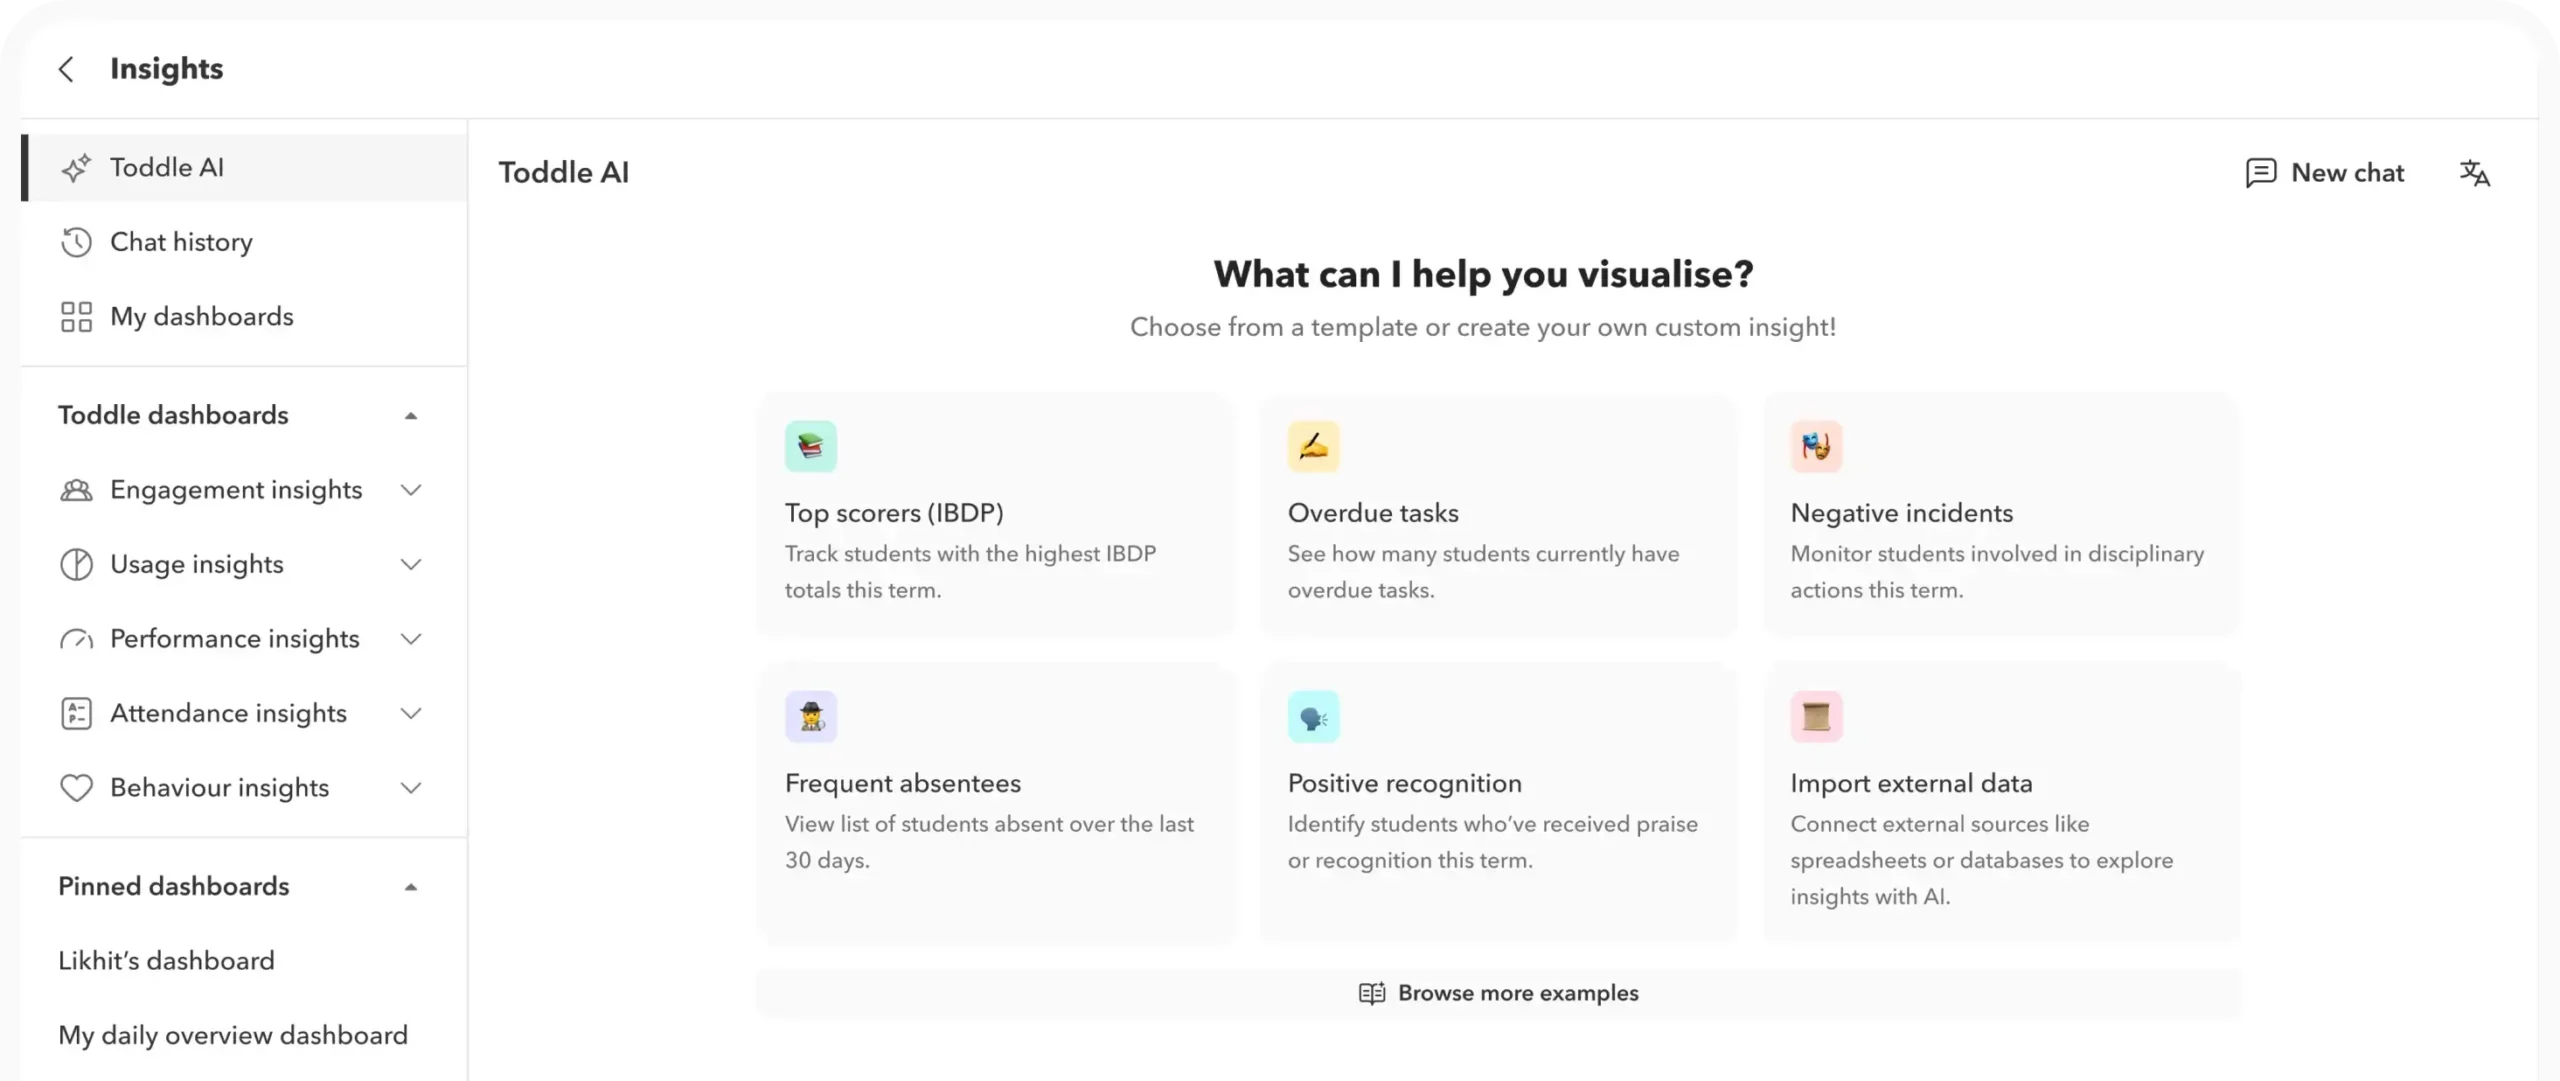This screenshot has height=1081, width=2560.
Task: Click the Attendance insights register icon
Action: [76, 713]
